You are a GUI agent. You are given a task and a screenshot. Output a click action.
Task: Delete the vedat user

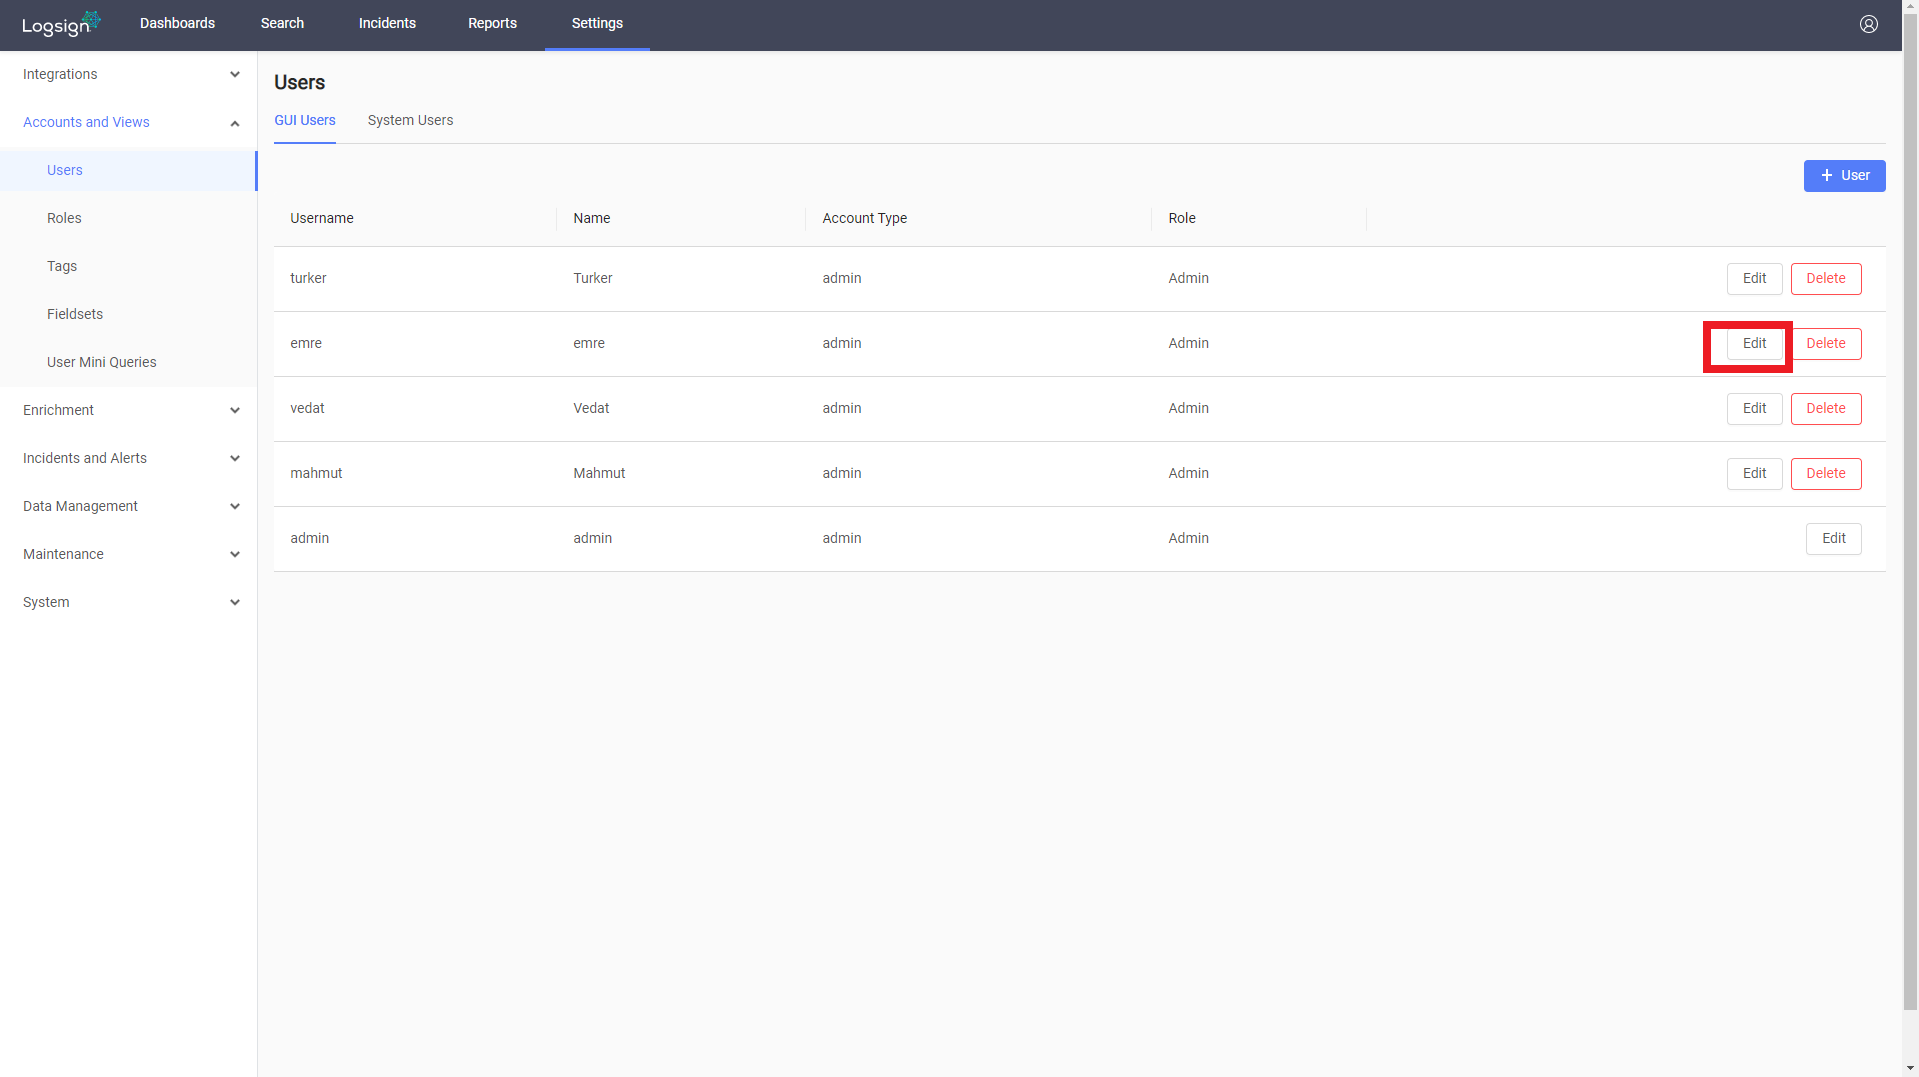[x=1825, y=408]
